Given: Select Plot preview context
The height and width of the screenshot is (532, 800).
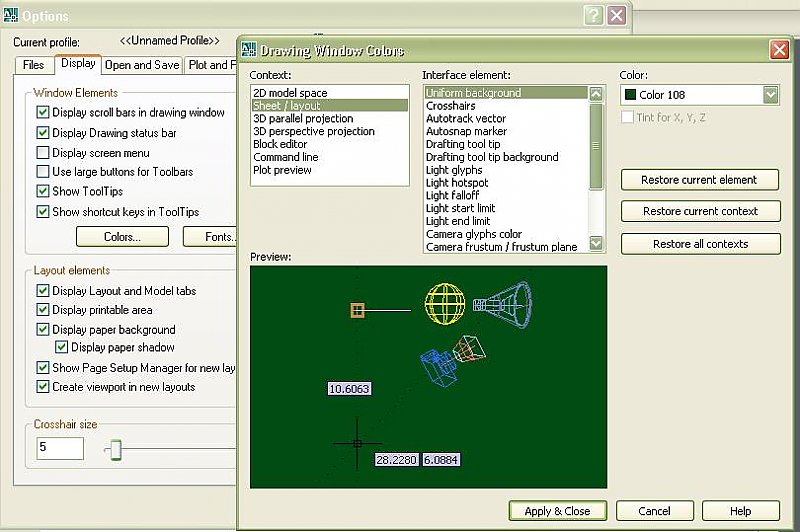Looking at the screenshot, I should click(x=330, y=170).
